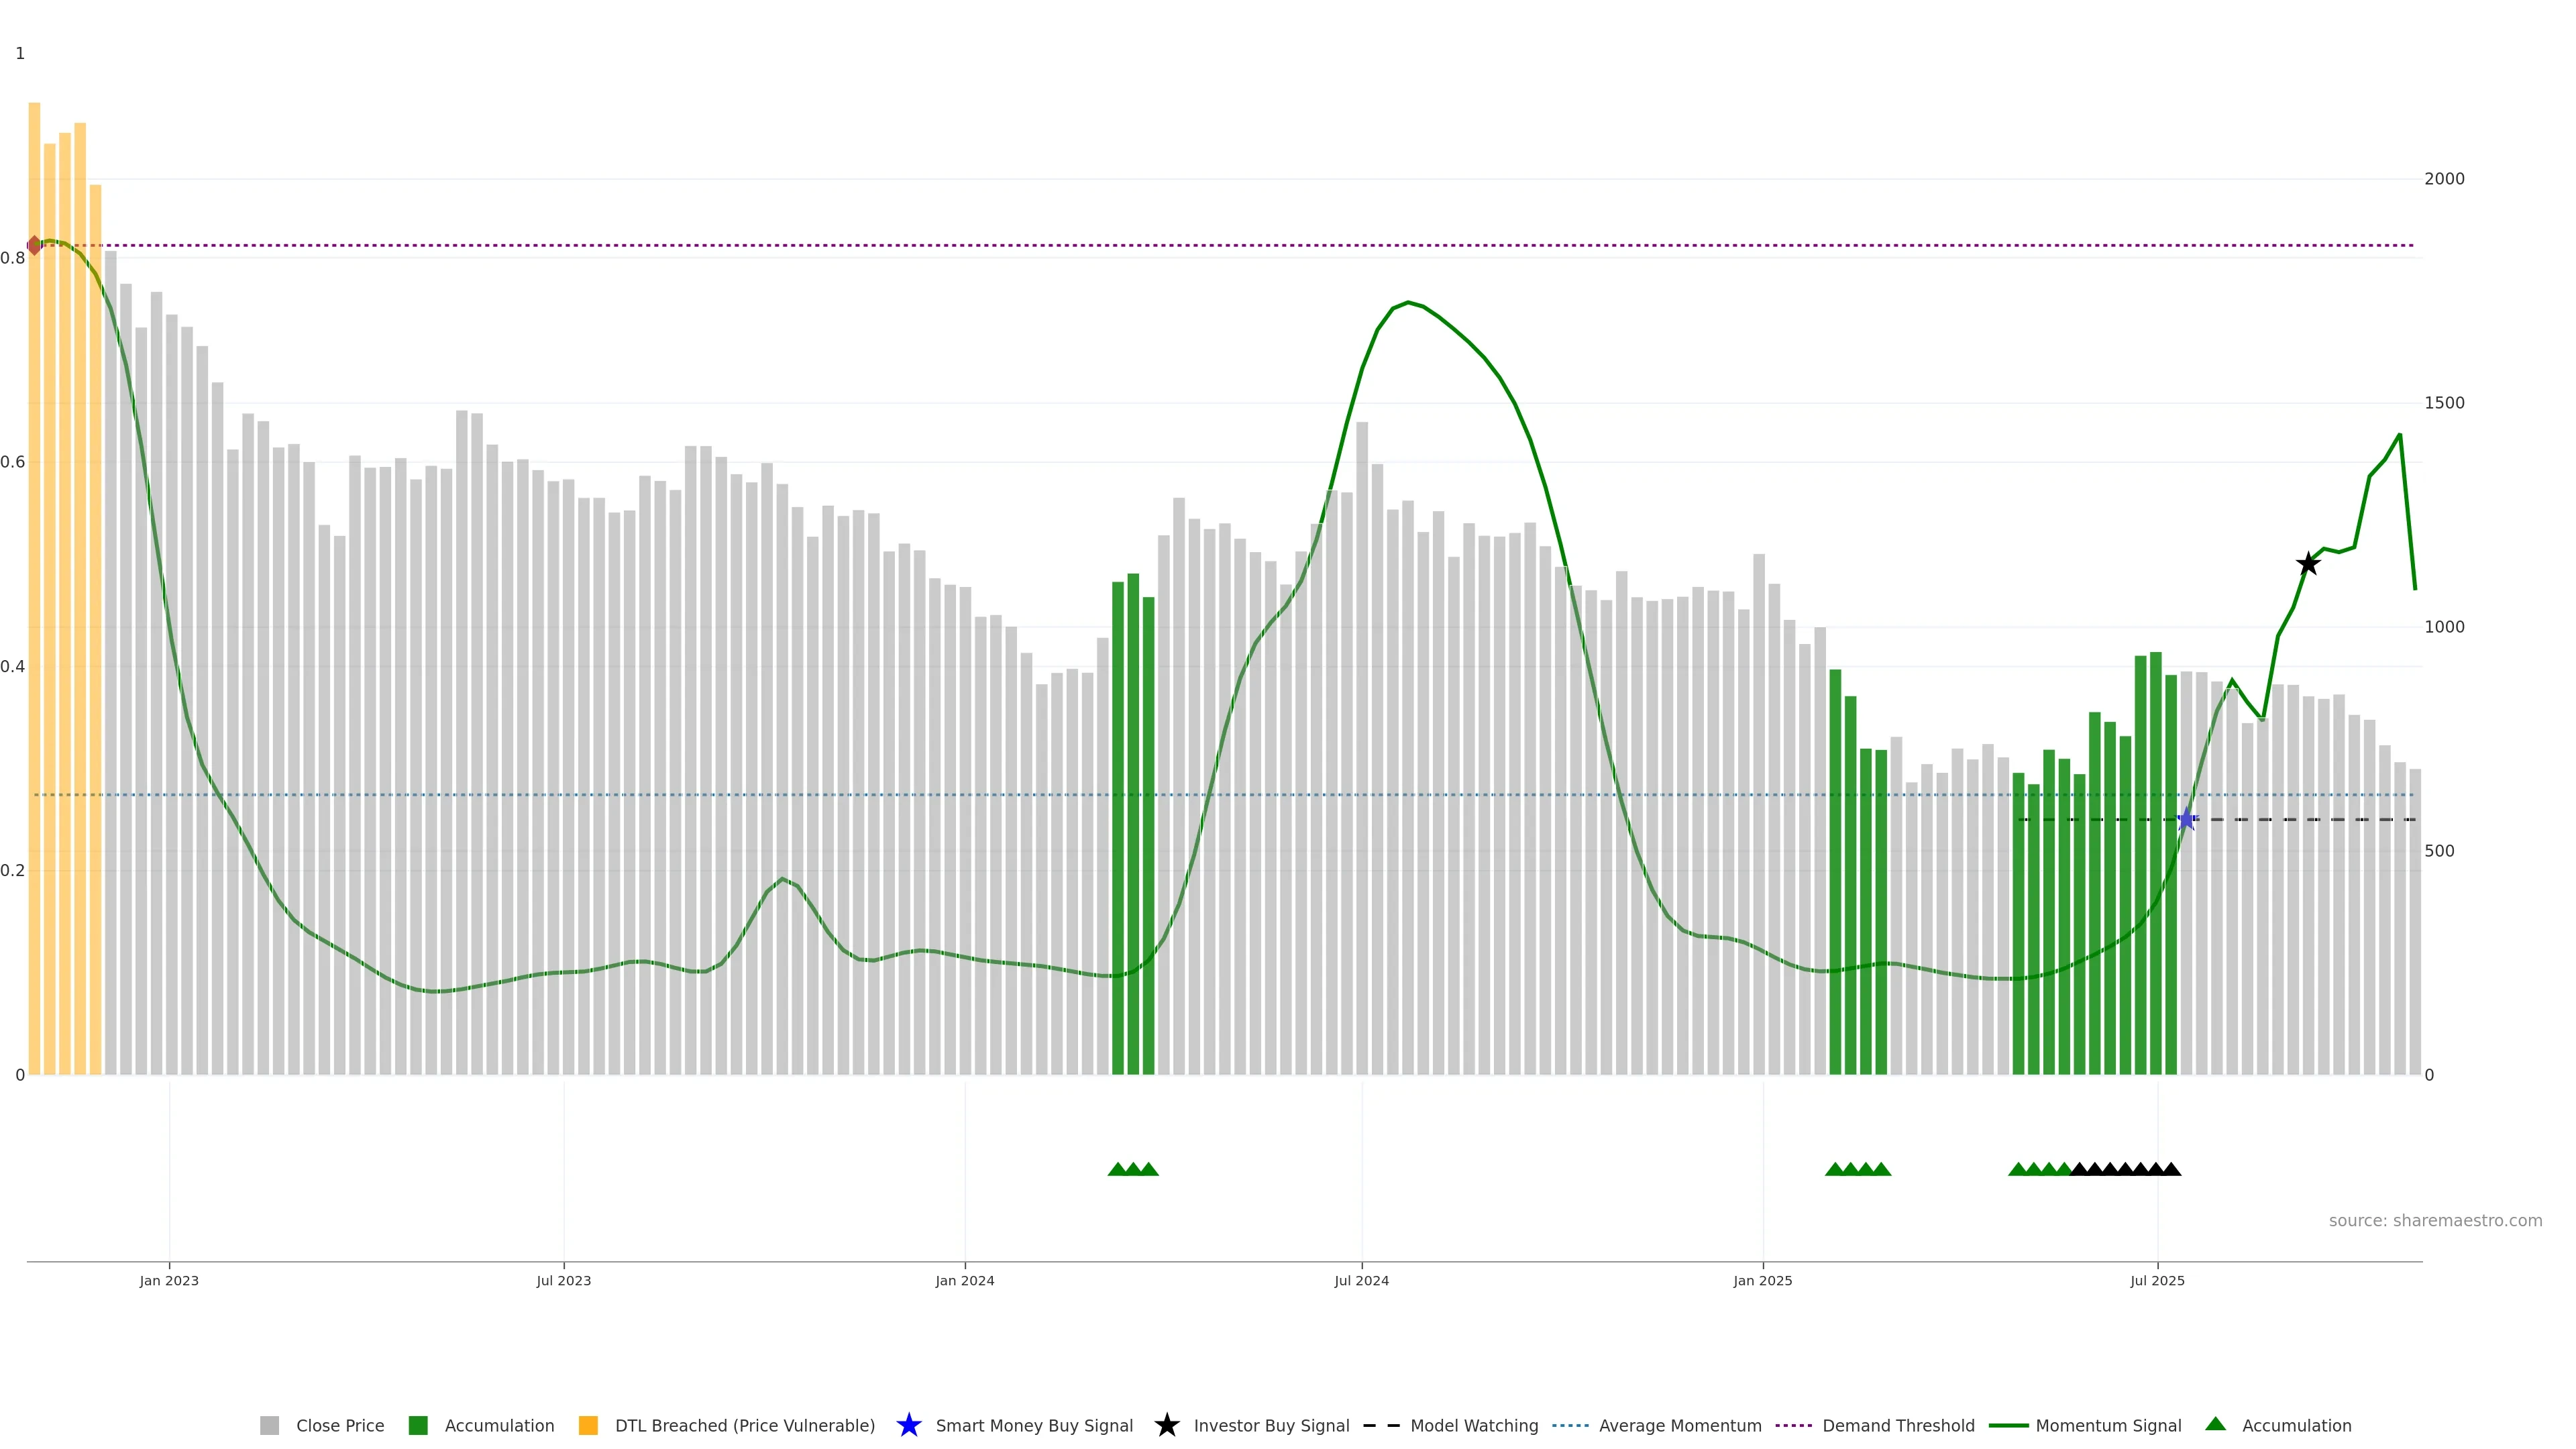Click Smart Money Buy Signal legend star

[908, 1425]
